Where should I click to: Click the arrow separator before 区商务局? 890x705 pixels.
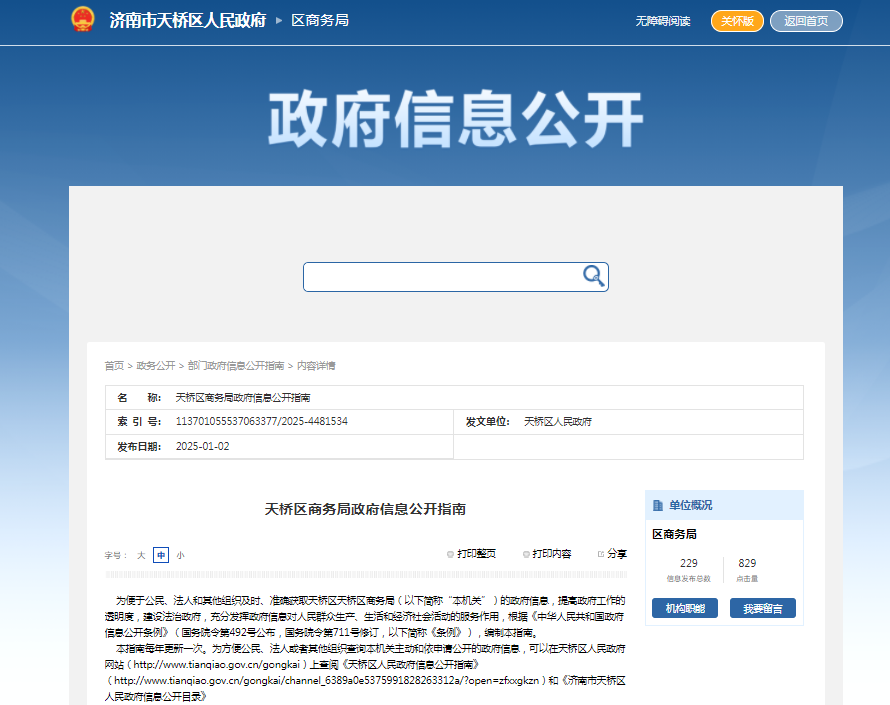(x=279, y=21)
